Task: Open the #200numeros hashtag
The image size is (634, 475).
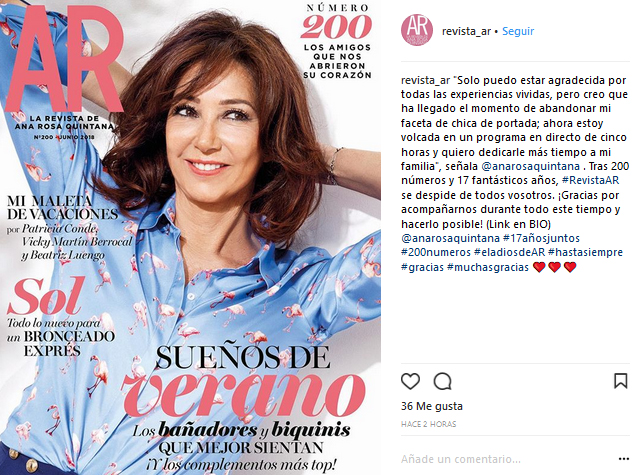Action: [x=435, y=252]
